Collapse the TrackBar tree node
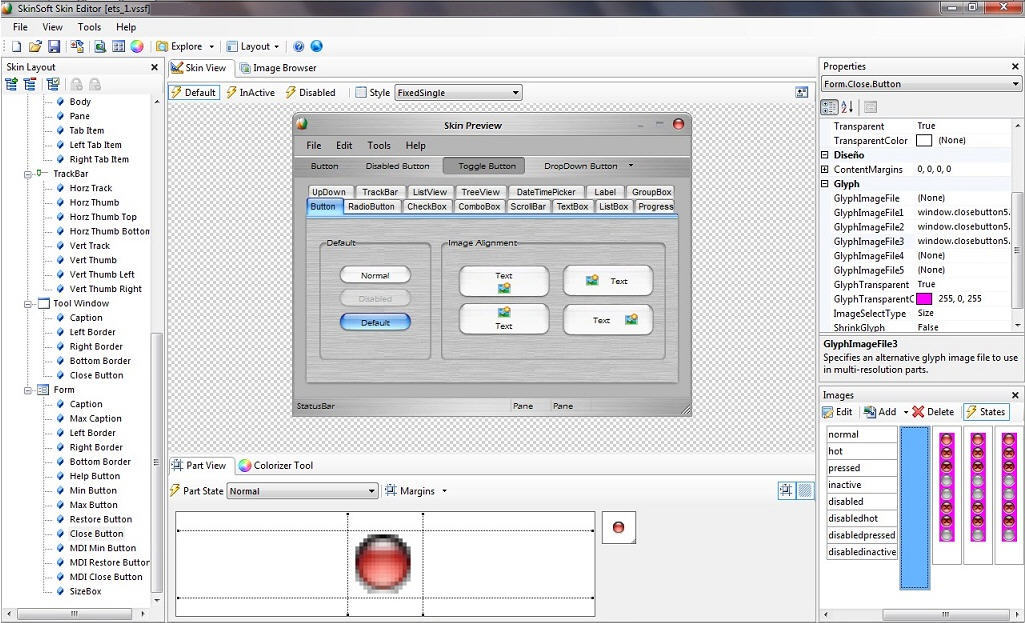The height and width of the screenshot is (623, 1025). pyautogui.click(x=28, y=174)
